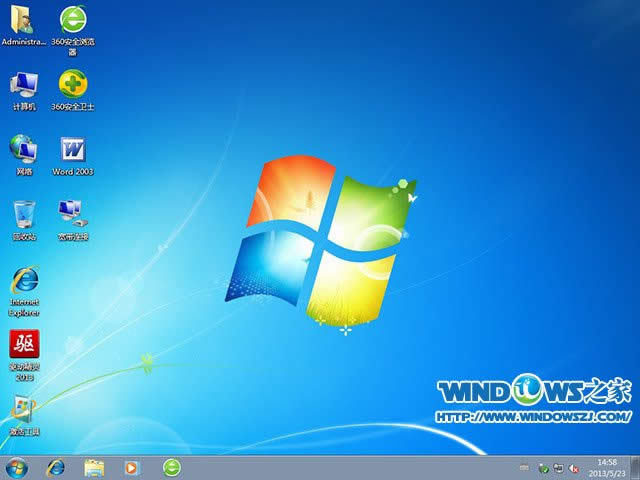
Task: Open the network status tray icon
Action: click(x=559, y=467)
